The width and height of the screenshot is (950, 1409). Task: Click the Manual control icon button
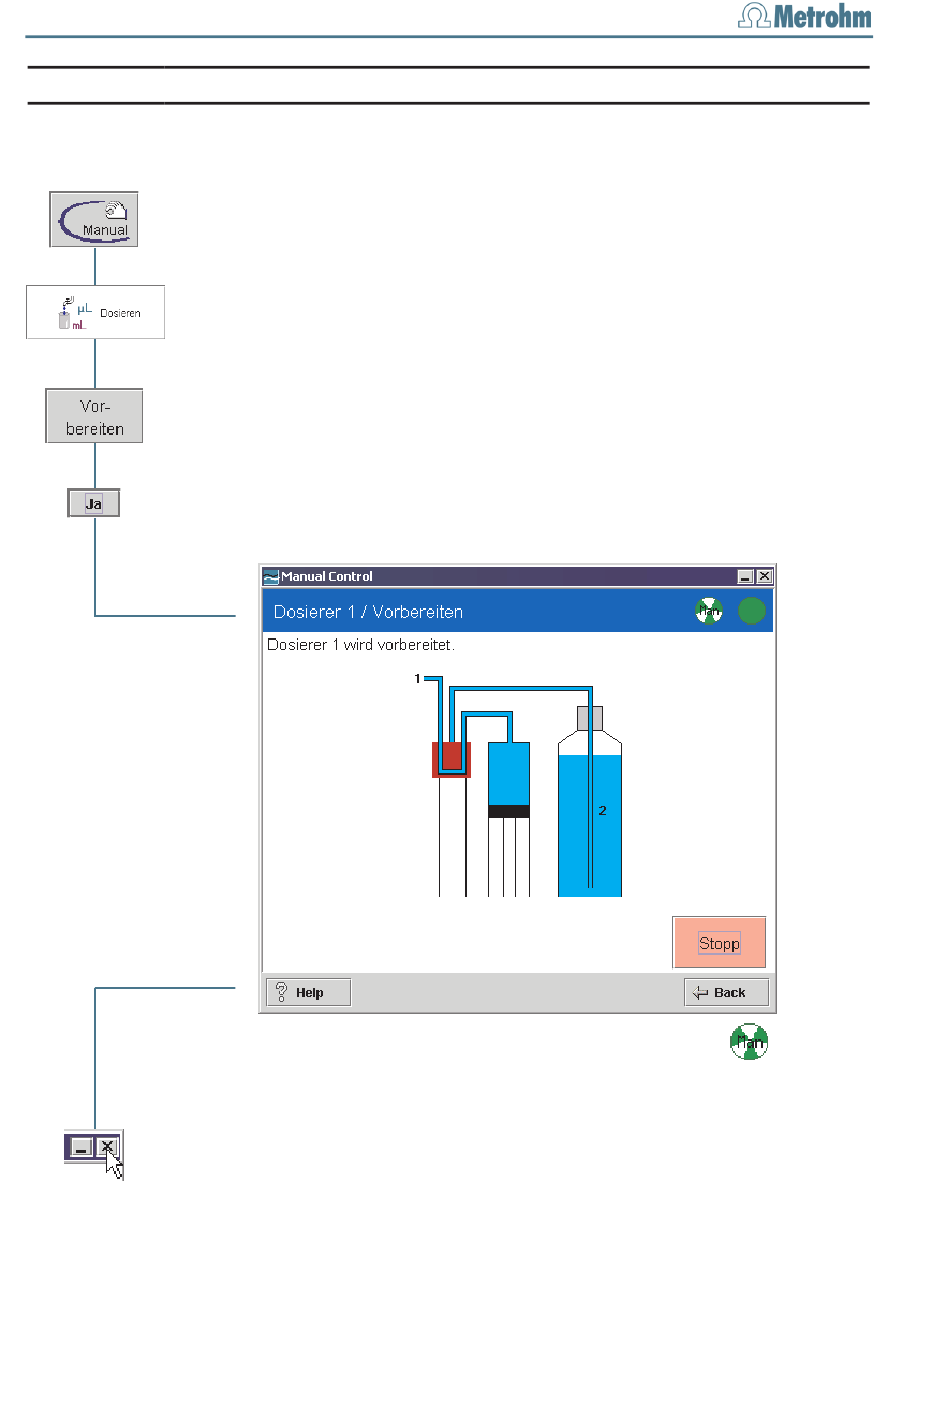point(94,219)
